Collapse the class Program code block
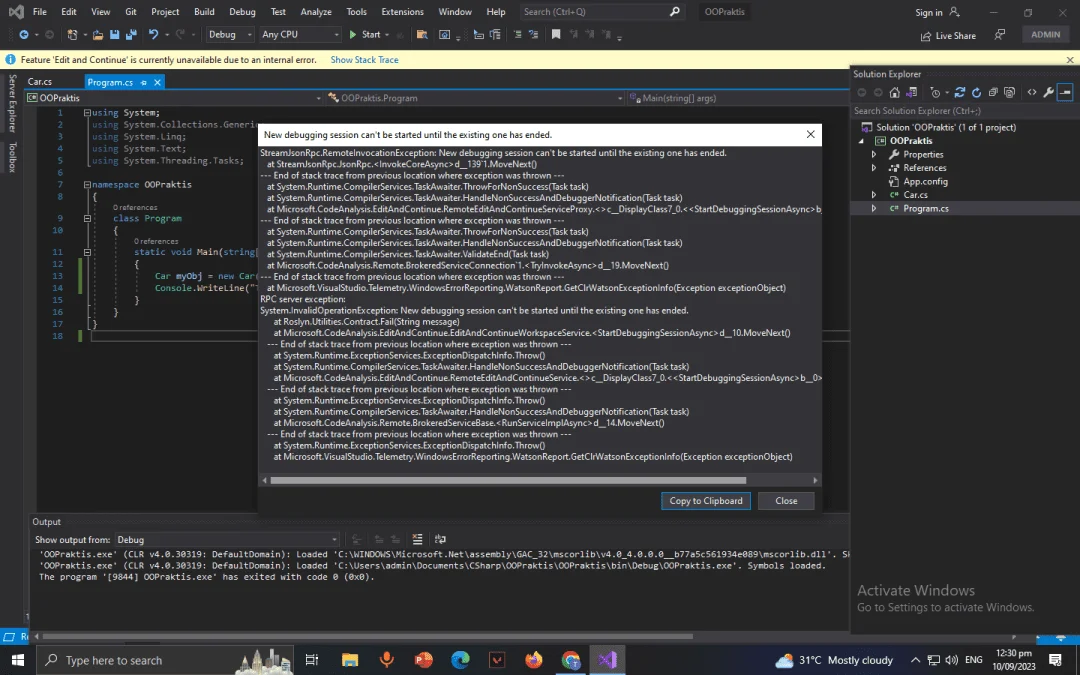Image resolution: width=1080 pixels, height=675 pixels. 87,218
